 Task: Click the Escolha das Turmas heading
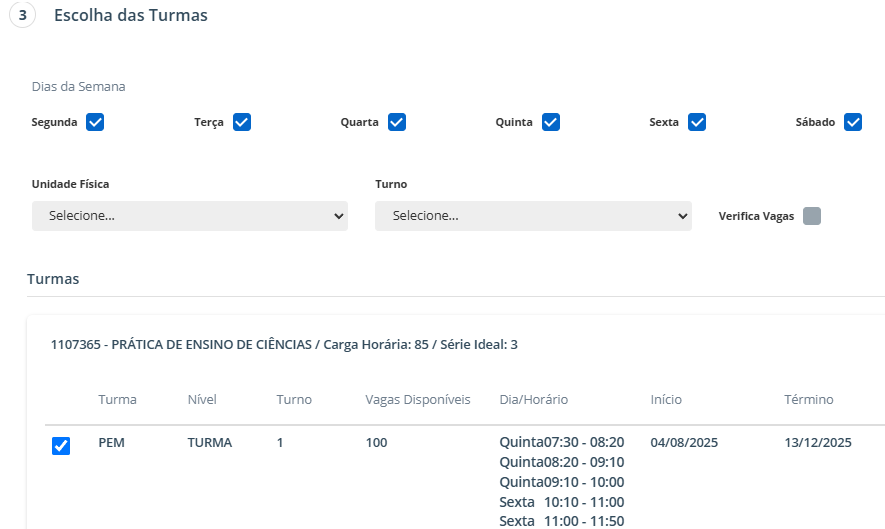131,16
